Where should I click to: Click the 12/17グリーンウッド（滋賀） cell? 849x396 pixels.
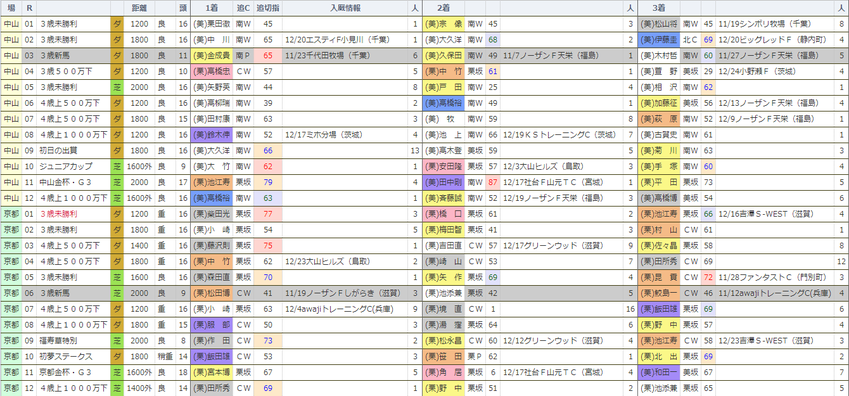point(562,245)
